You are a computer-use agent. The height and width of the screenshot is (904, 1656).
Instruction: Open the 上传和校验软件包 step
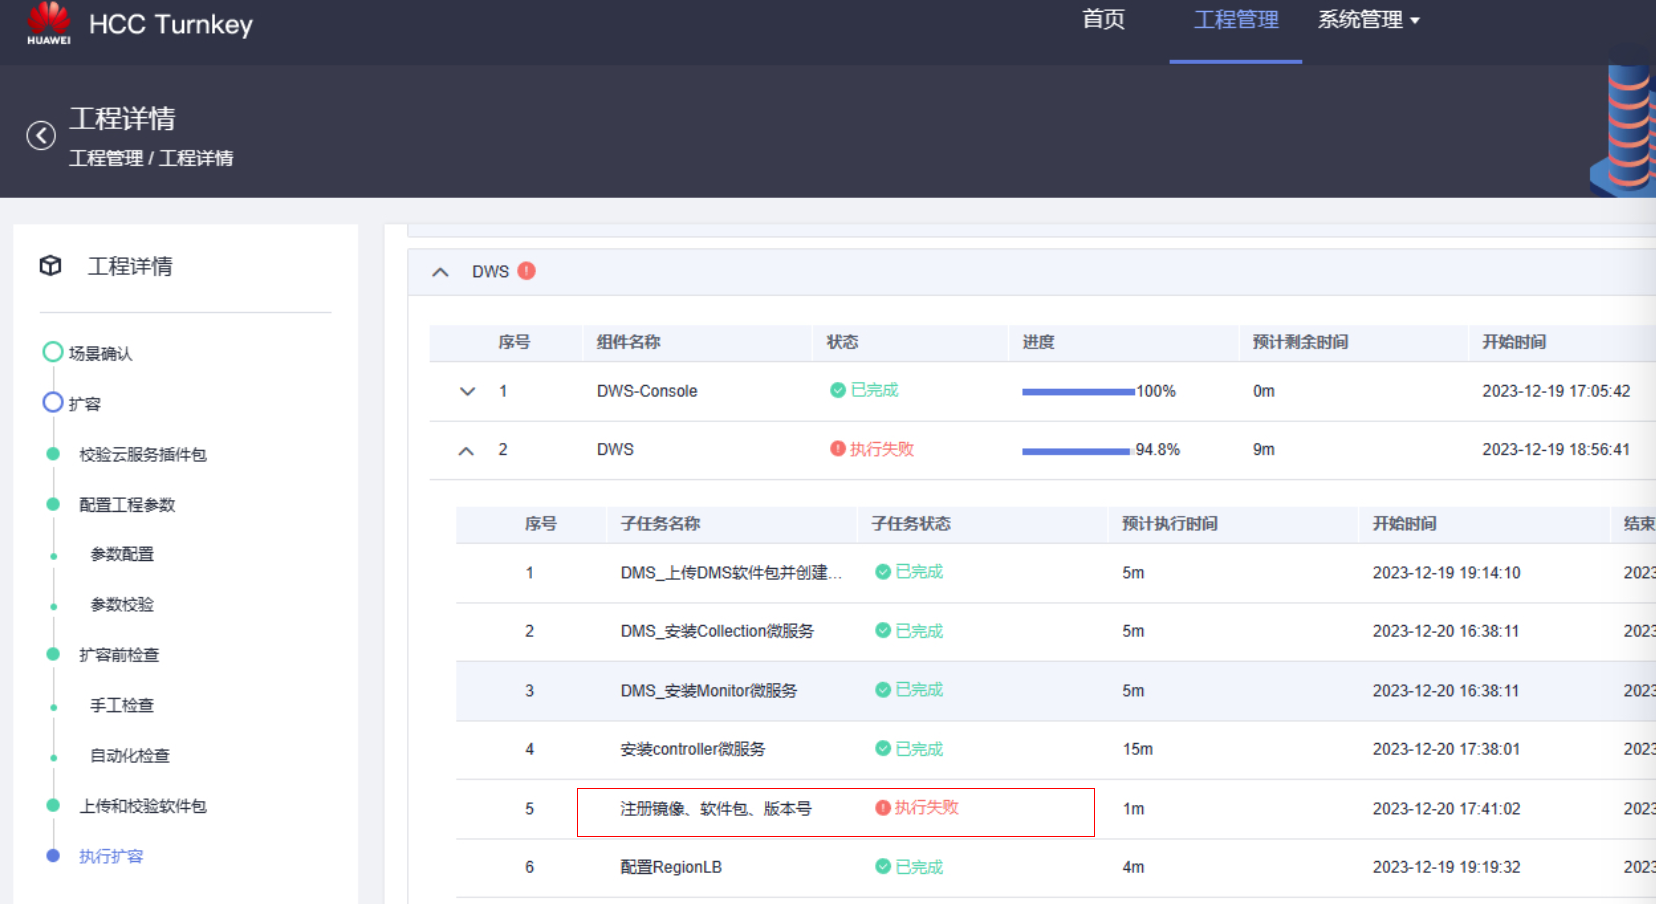coord(143,806)
